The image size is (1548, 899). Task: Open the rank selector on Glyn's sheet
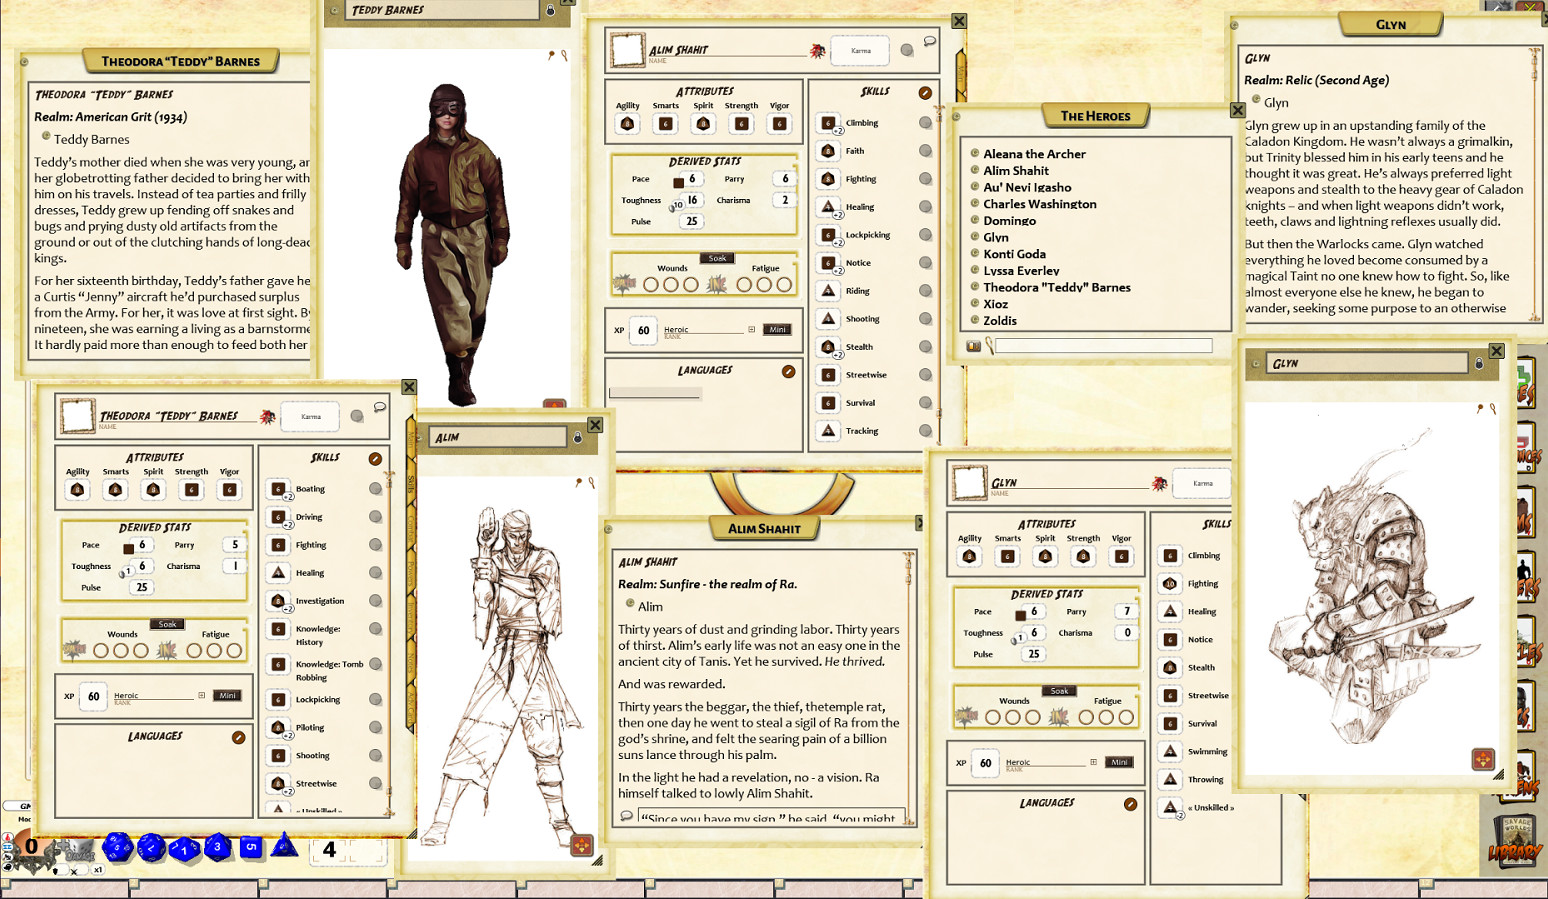[x=1092, y=763]
